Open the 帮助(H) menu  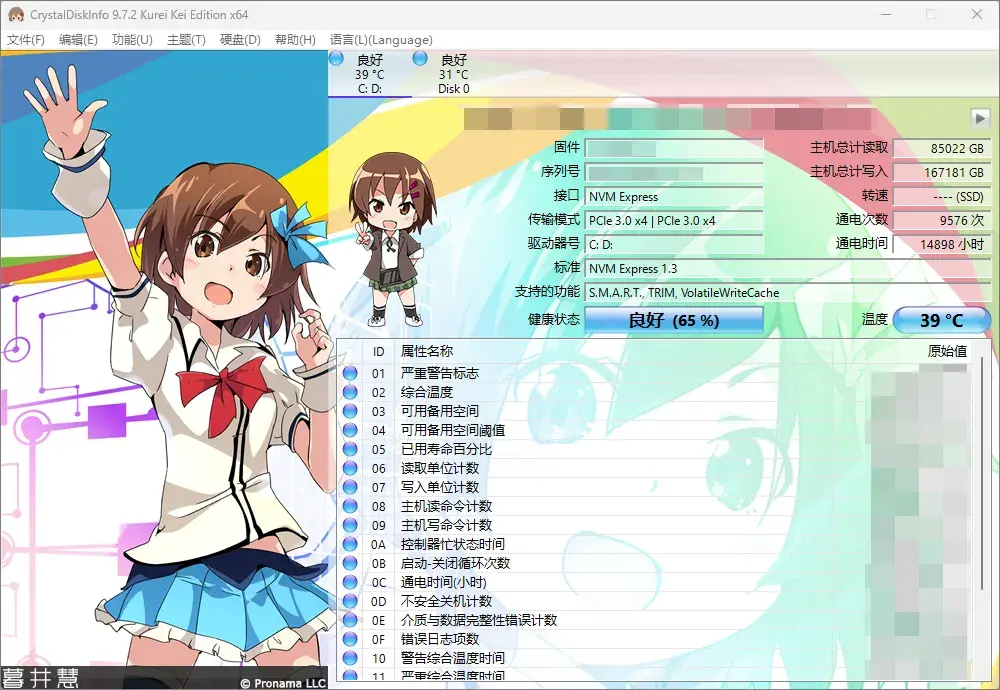point(295,40)
